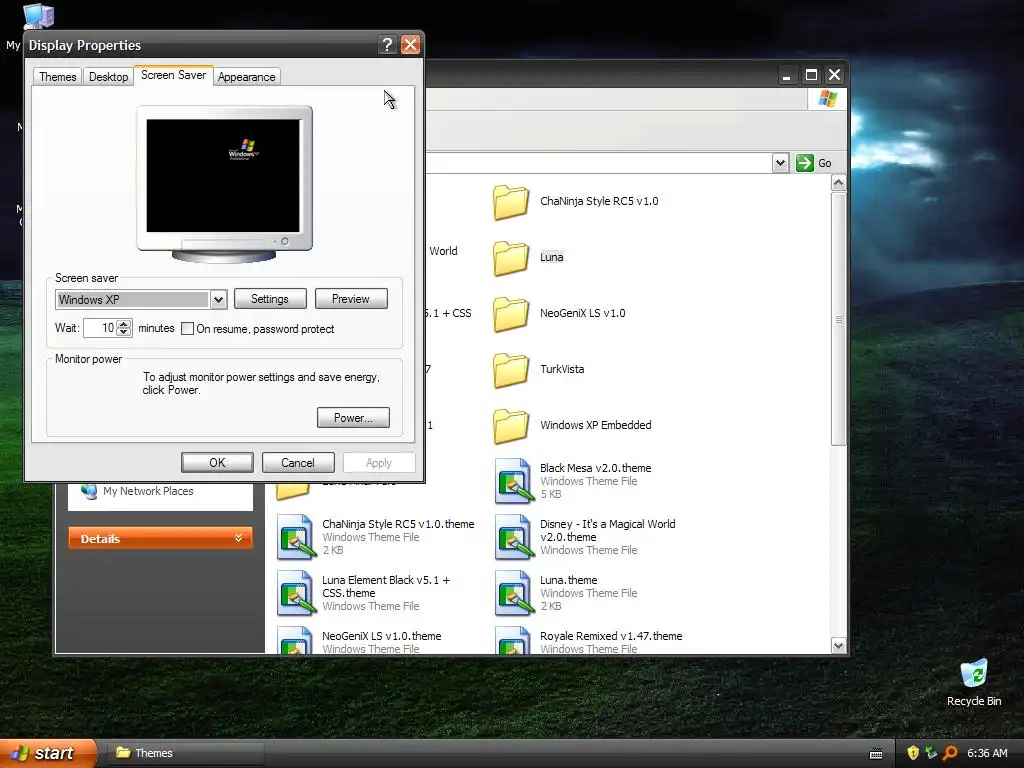The height and width of the screenshot is (768, 1024).
Task: Click OK in Display Properties
Action: tap(217, 462)
